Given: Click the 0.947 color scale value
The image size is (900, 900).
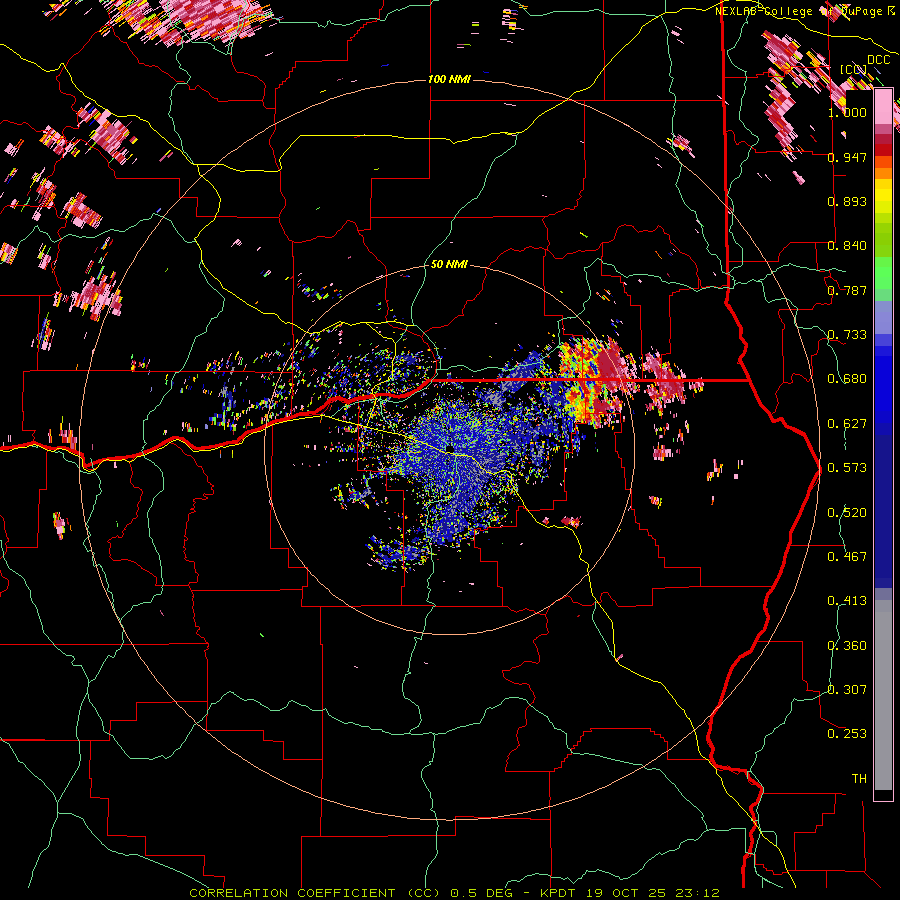Looking at the screenshot, I should pyautogui.click(x=847, y=157).
